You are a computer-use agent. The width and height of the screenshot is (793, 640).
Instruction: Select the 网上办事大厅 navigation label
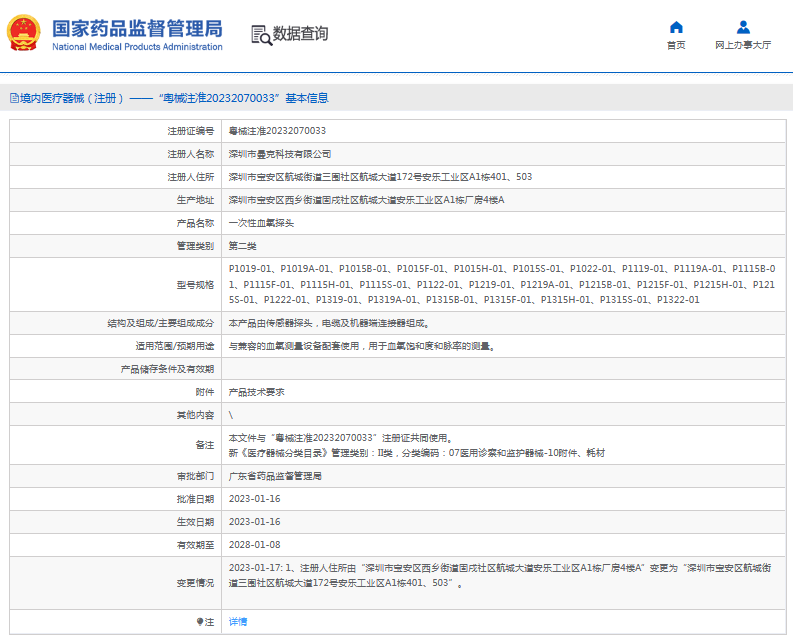coord(743,45)
